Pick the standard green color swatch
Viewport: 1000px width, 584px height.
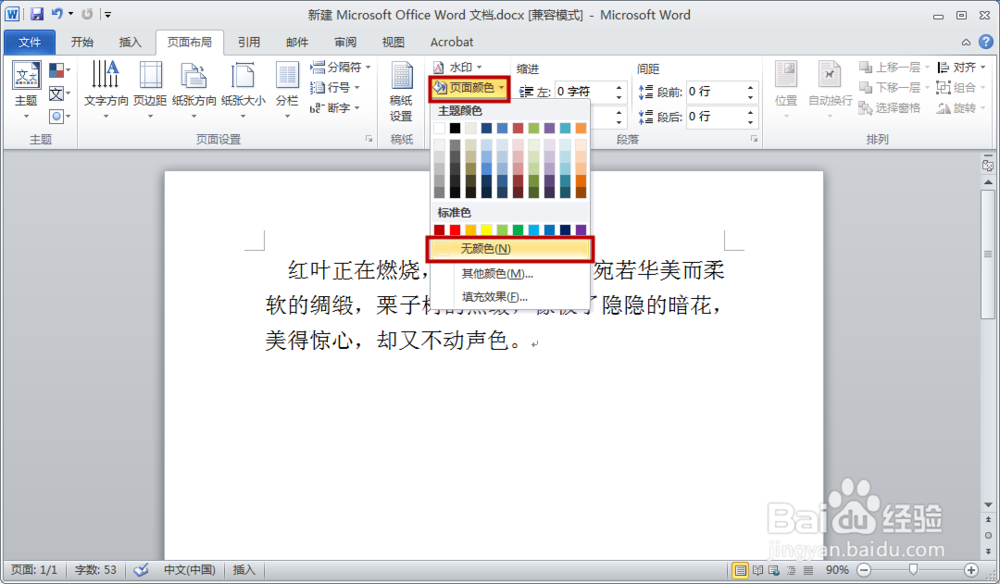pos(518,230)
